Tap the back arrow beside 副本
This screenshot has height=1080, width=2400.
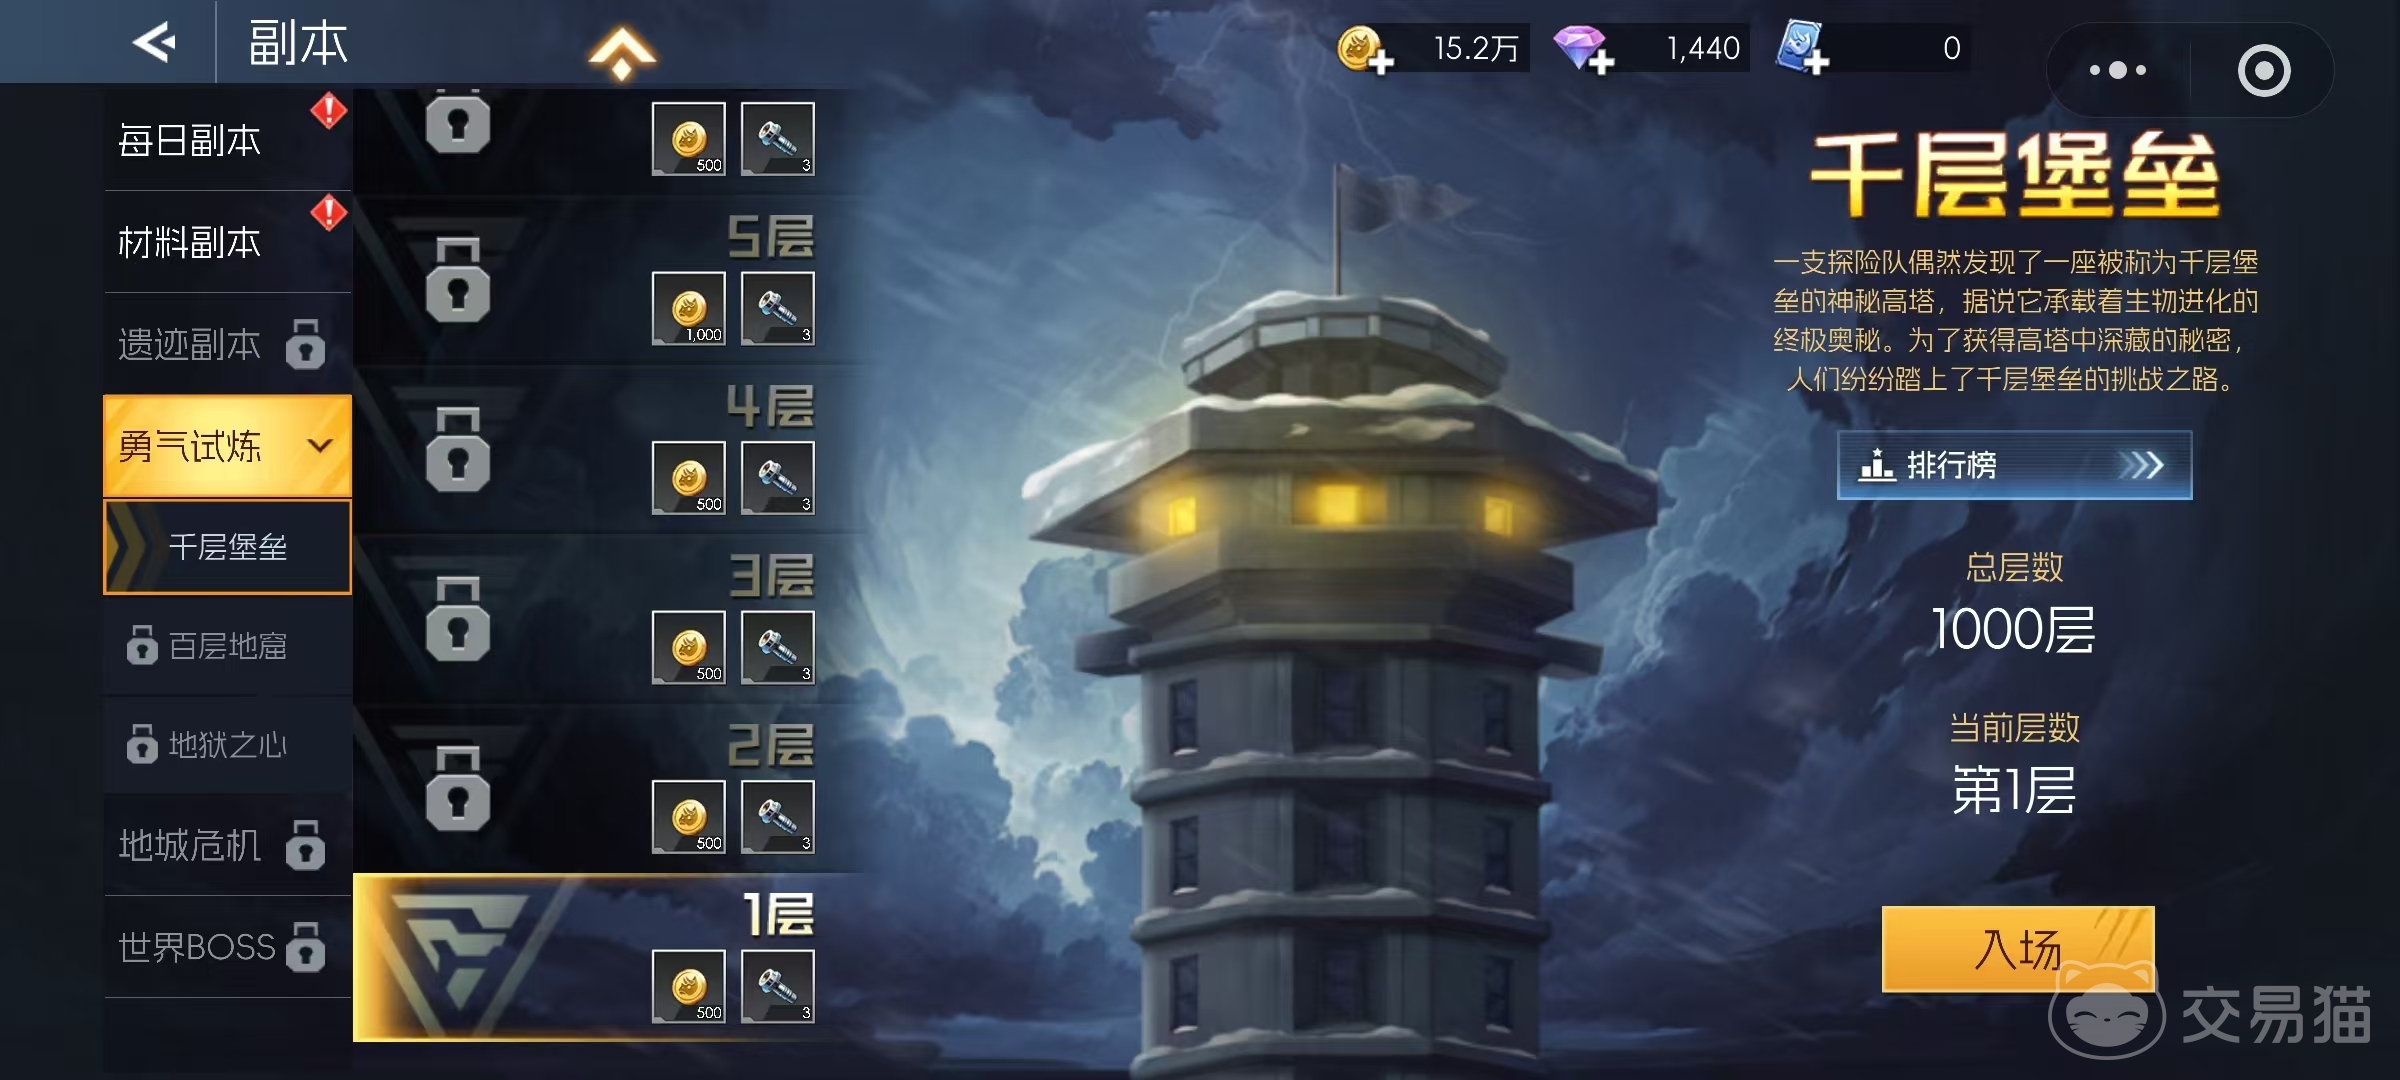point(155,42)
